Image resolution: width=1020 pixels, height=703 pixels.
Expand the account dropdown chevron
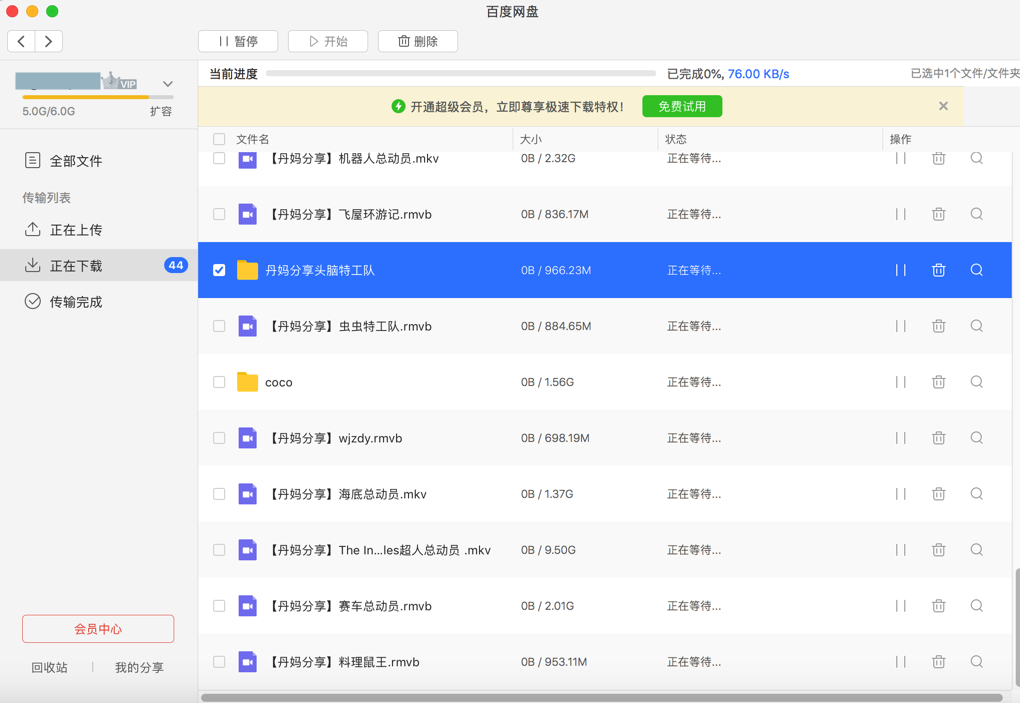click(x=168, y=84)
